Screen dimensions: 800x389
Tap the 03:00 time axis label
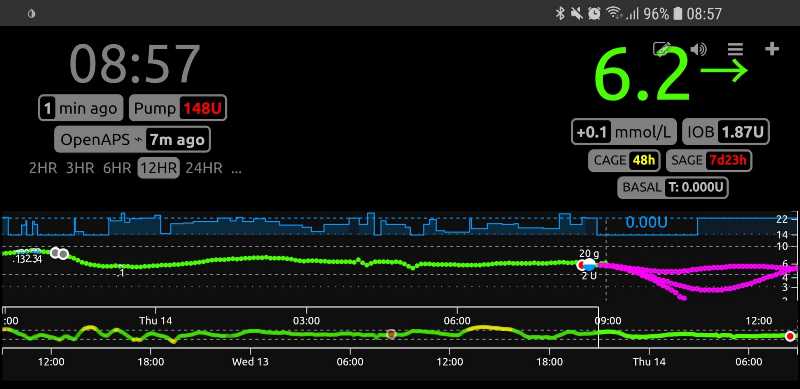[307, 321]
